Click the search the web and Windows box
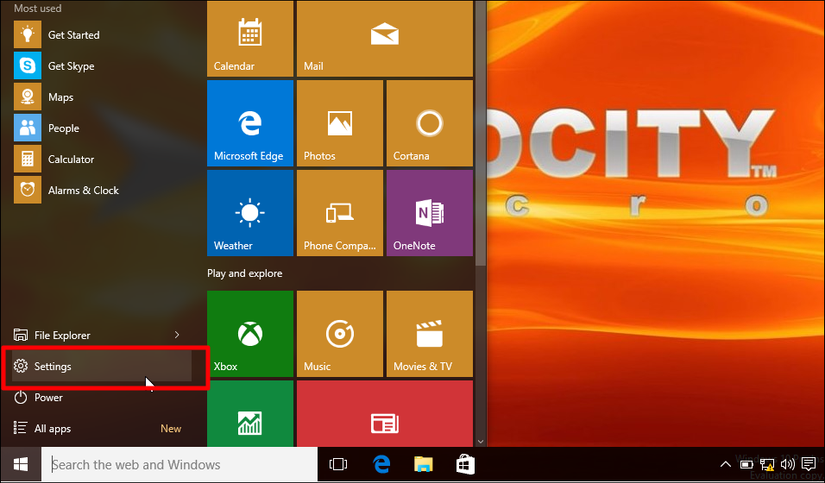Image resolution: width=825 pixels, height=483 pixels. pos(180,464)
